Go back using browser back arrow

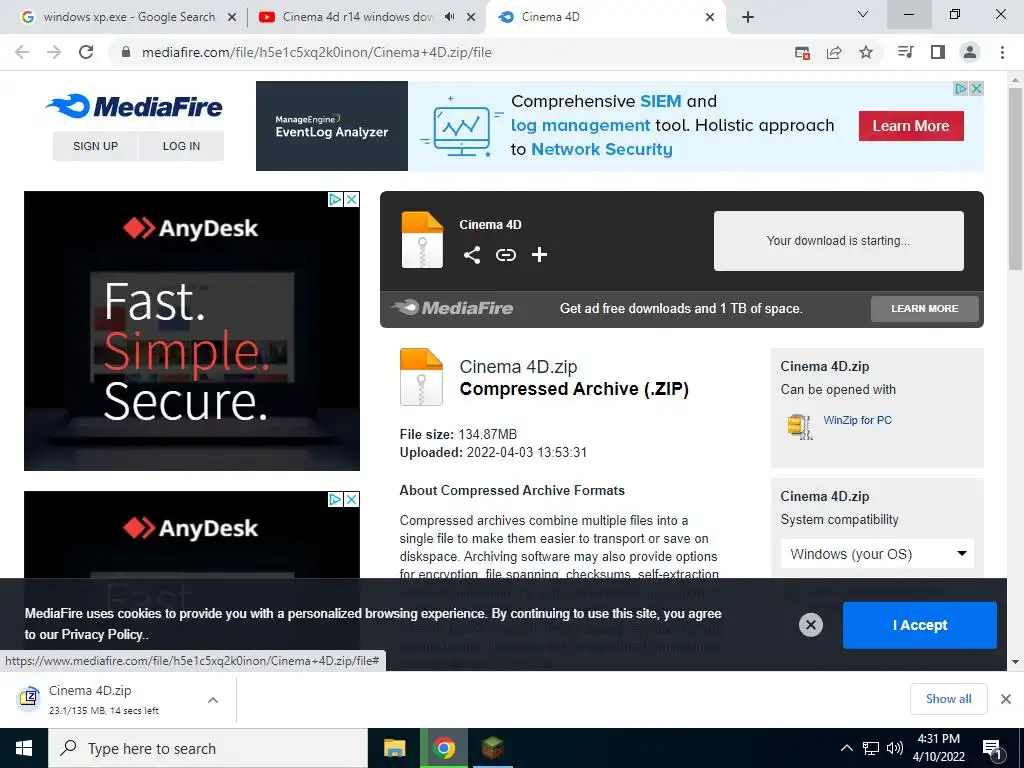click(x=22, y=52)
